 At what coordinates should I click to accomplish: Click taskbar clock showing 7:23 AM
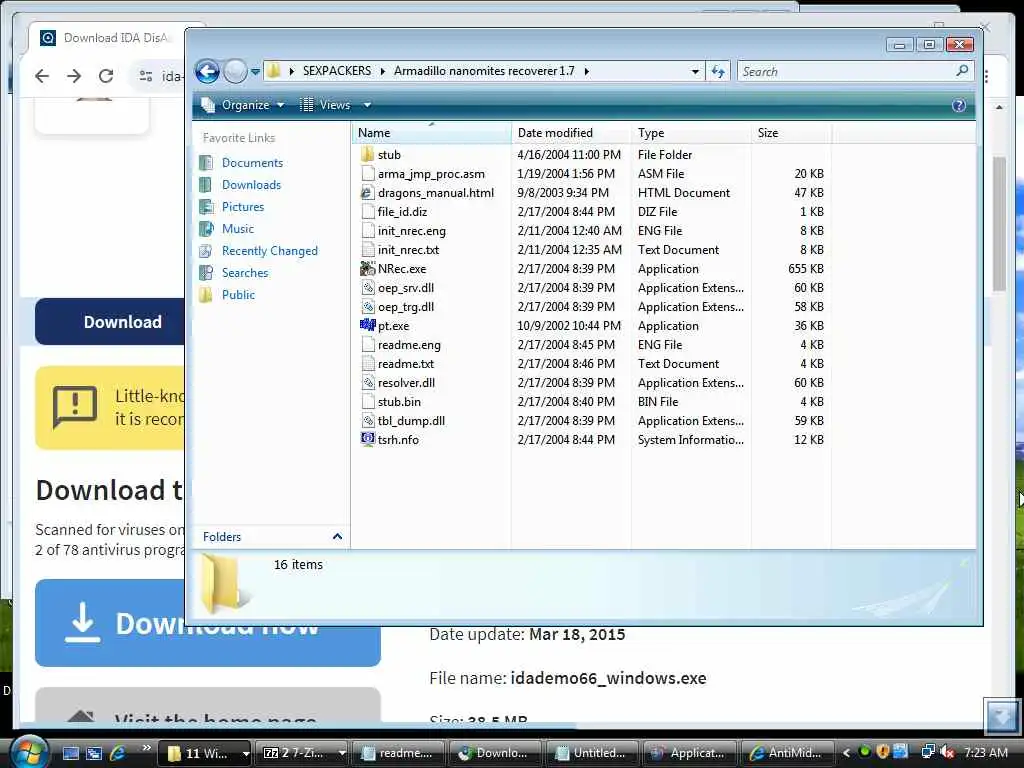[x=985, y=752]
